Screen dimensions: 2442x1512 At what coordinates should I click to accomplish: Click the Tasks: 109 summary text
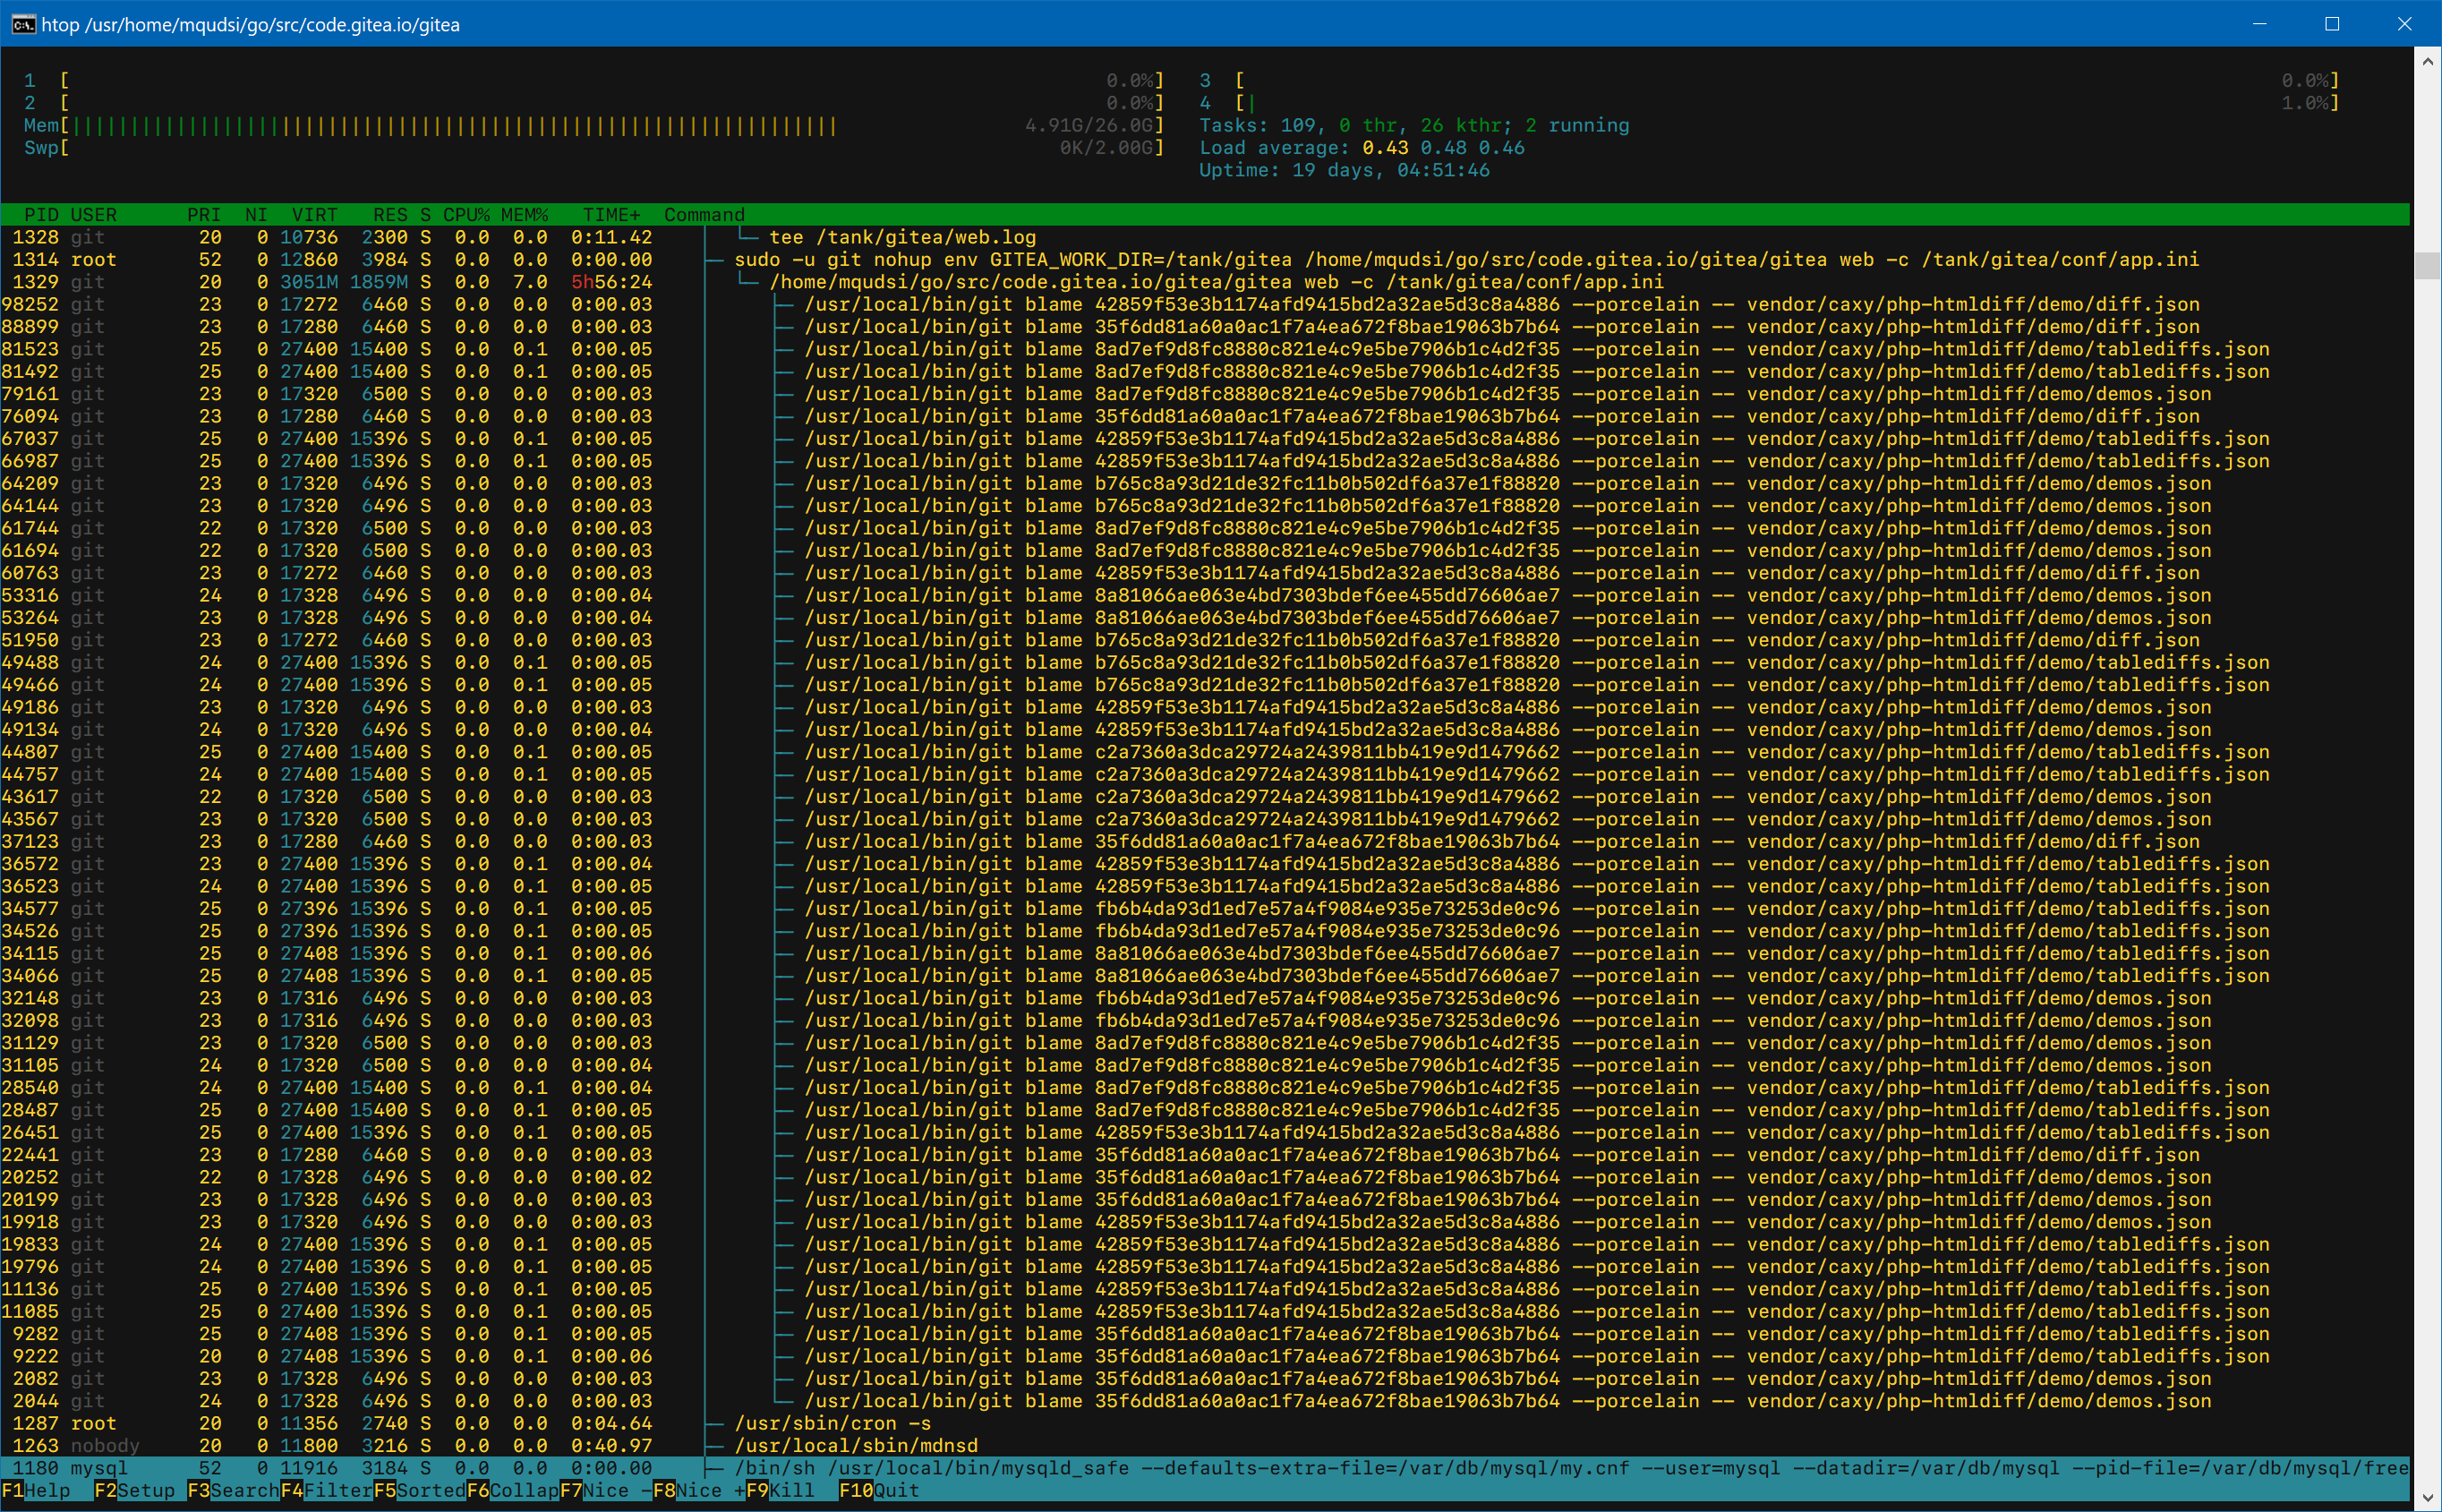pyautogui.click(x=1258, y=126)
